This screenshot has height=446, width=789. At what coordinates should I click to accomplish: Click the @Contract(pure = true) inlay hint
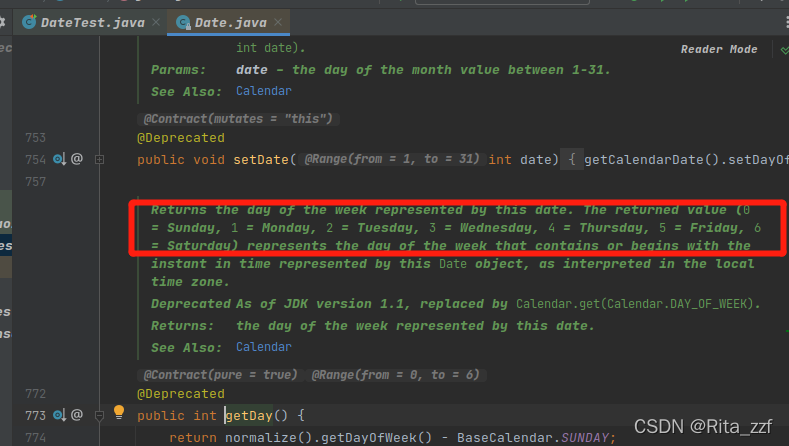click(x=220, y=375)
